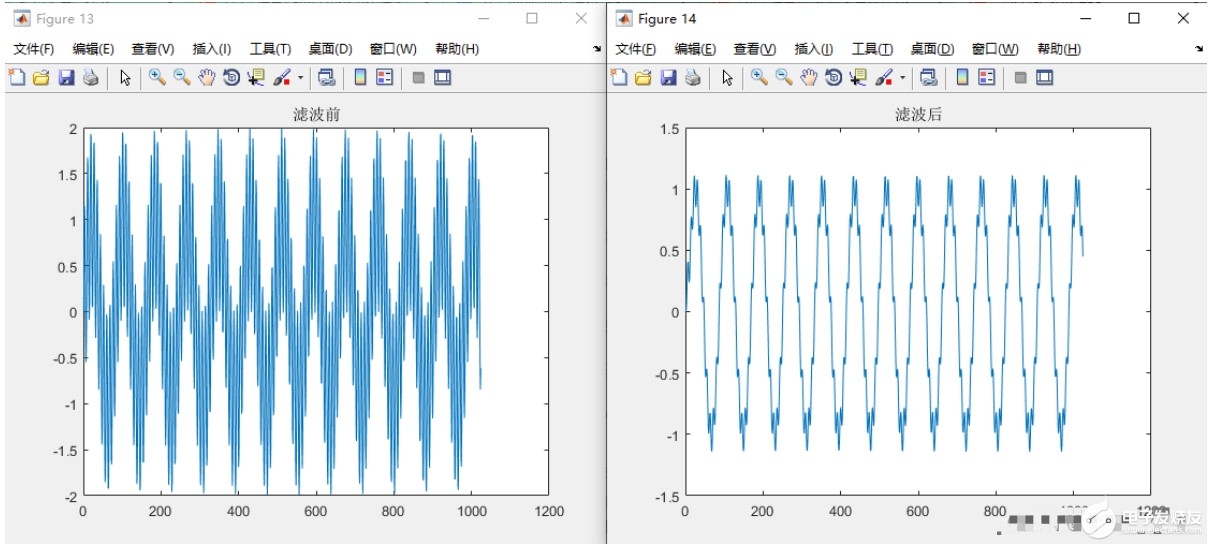Open 桌面(D) menu in Figure 14
The height and width of the screenshot is (545, 1208).
tap(932, 49)
